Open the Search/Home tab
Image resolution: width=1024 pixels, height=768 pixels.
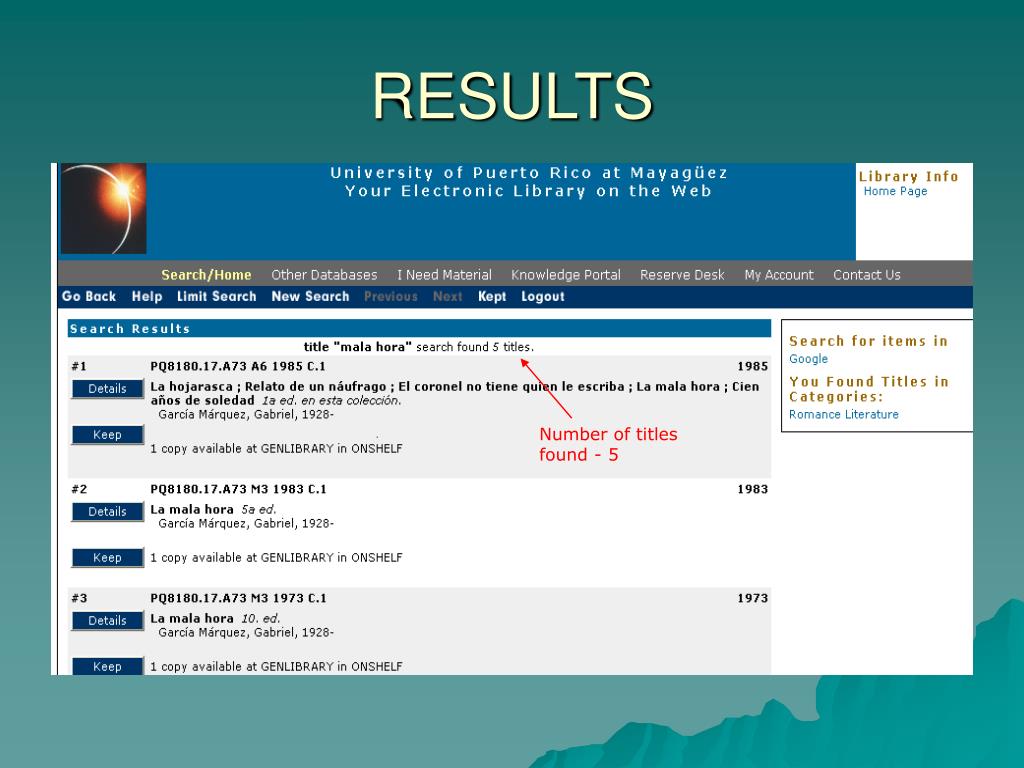[206, 275]
